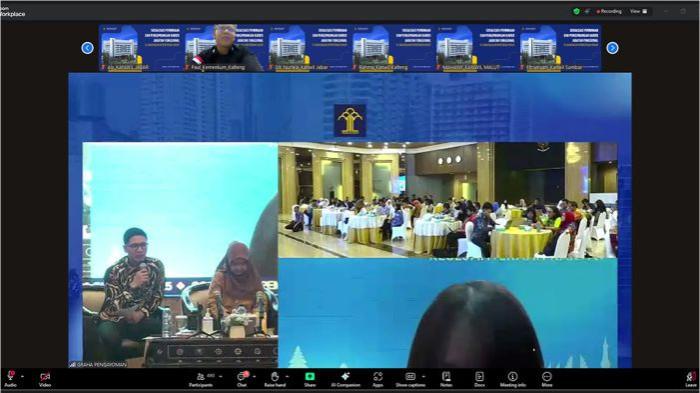Click the shared screen video area
The height and width of the screenshot is (393, 700).
pos(350,220)
